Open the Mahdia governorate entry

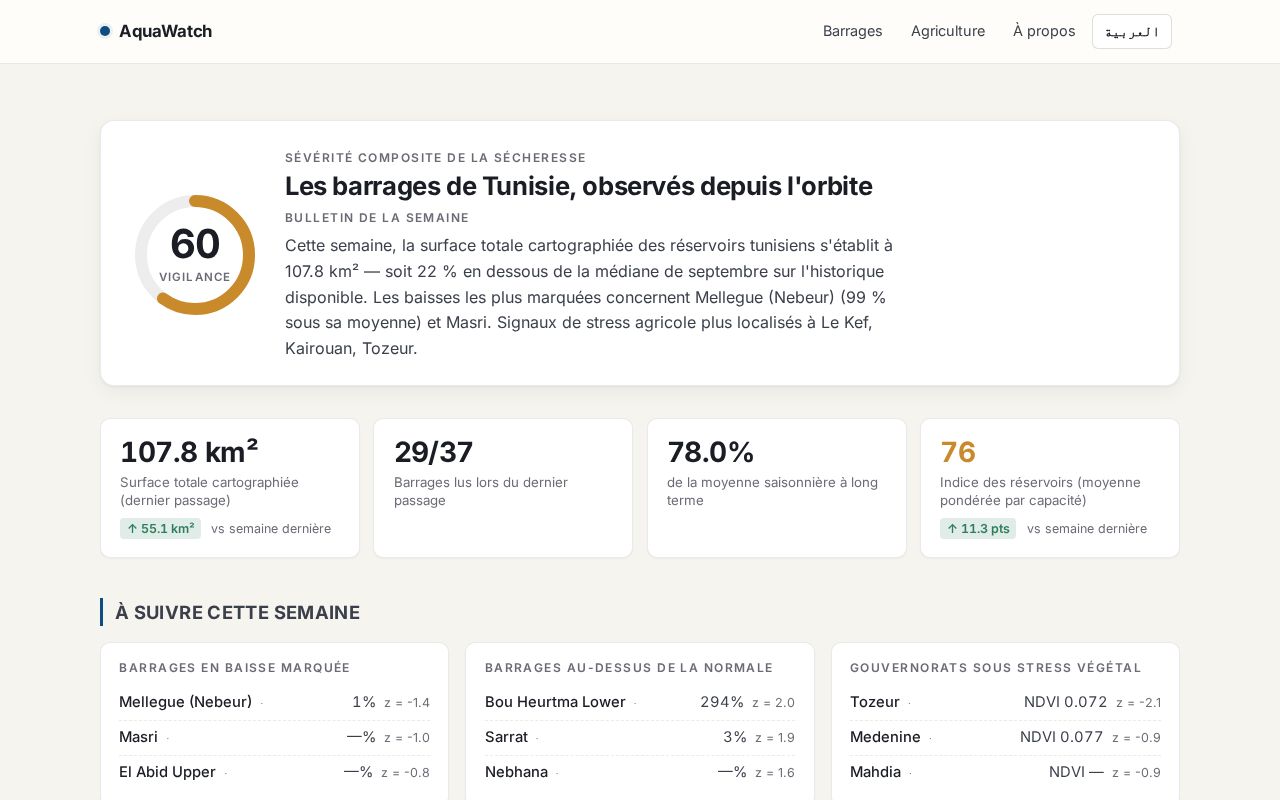(1005, 772)
